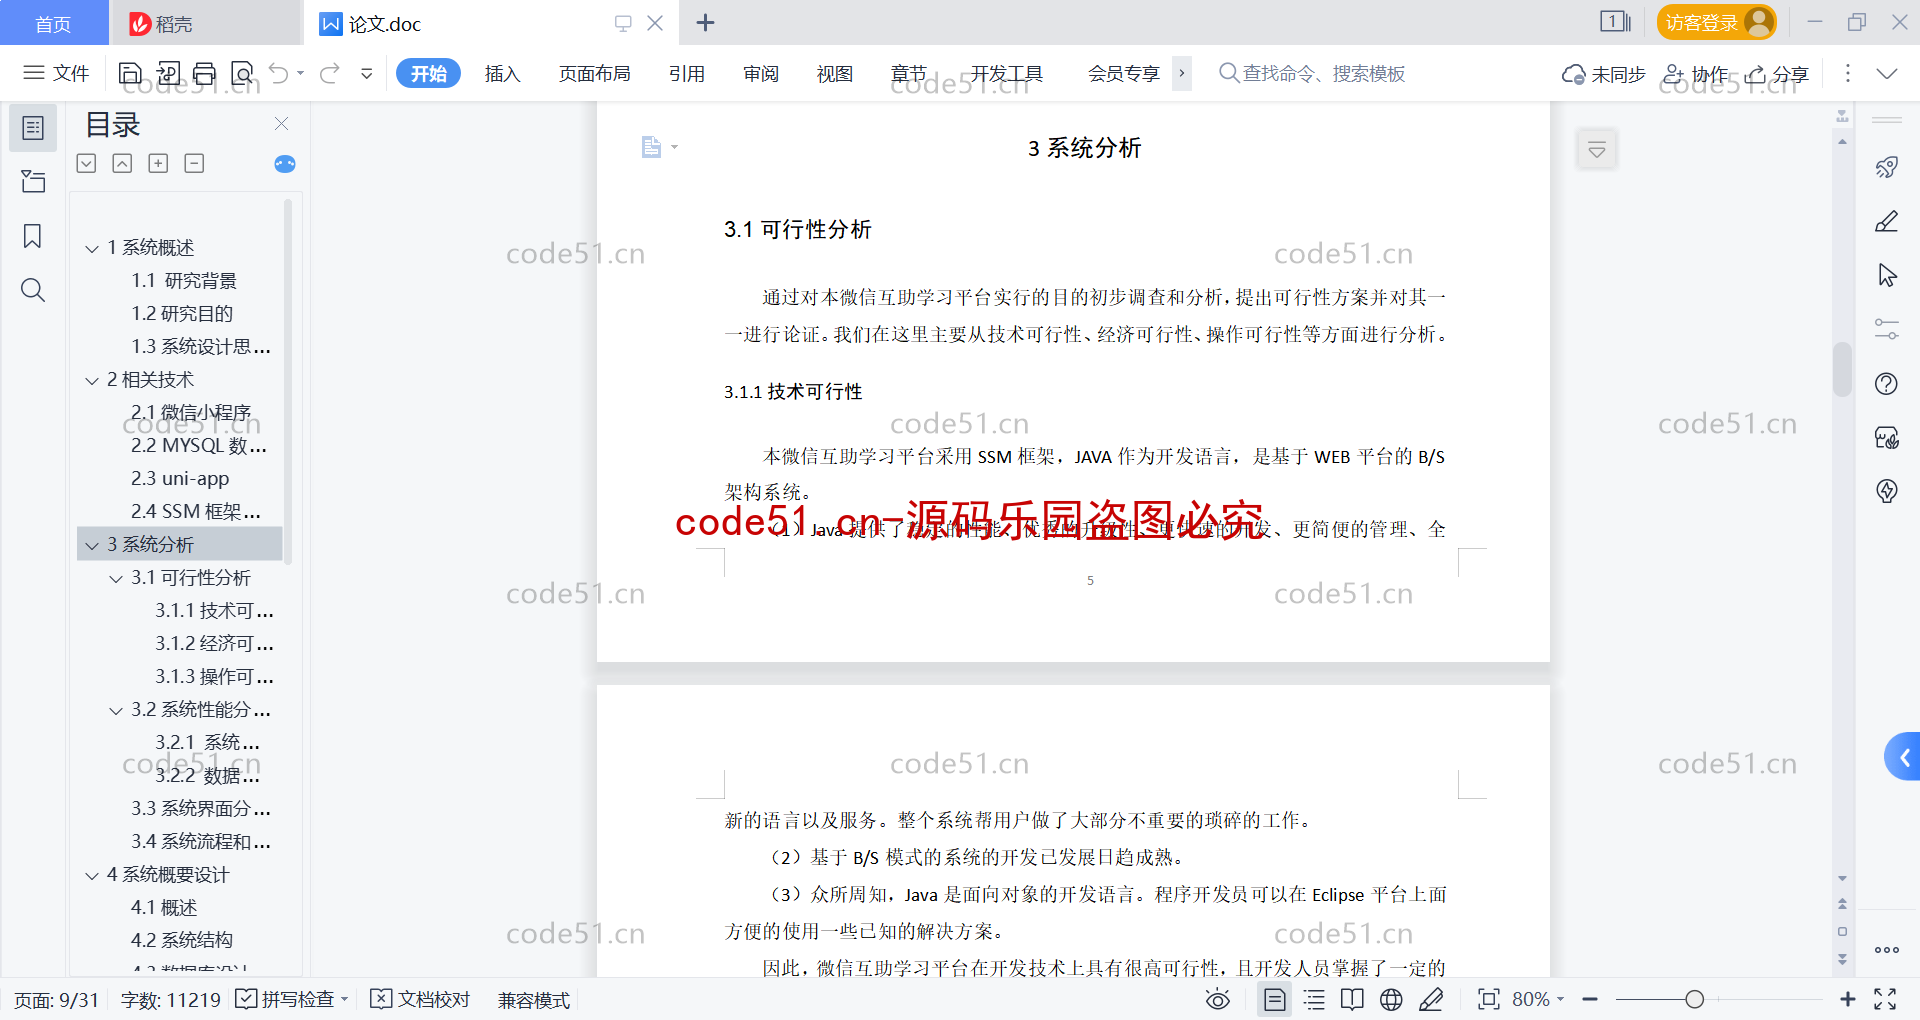
Task: Switch to page layout view icon
Action: coord(1275,999)
